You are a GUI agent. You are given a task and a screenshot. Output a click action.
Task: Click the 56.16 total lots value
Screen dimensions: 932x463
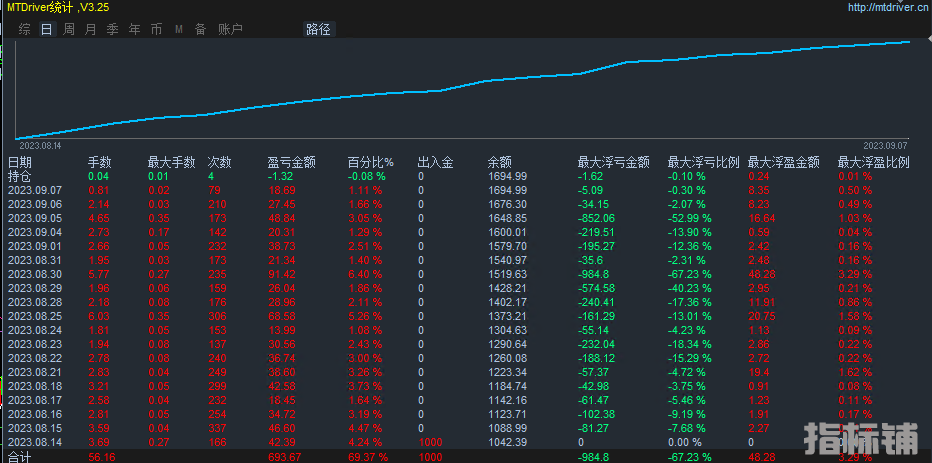click(100, 457)
